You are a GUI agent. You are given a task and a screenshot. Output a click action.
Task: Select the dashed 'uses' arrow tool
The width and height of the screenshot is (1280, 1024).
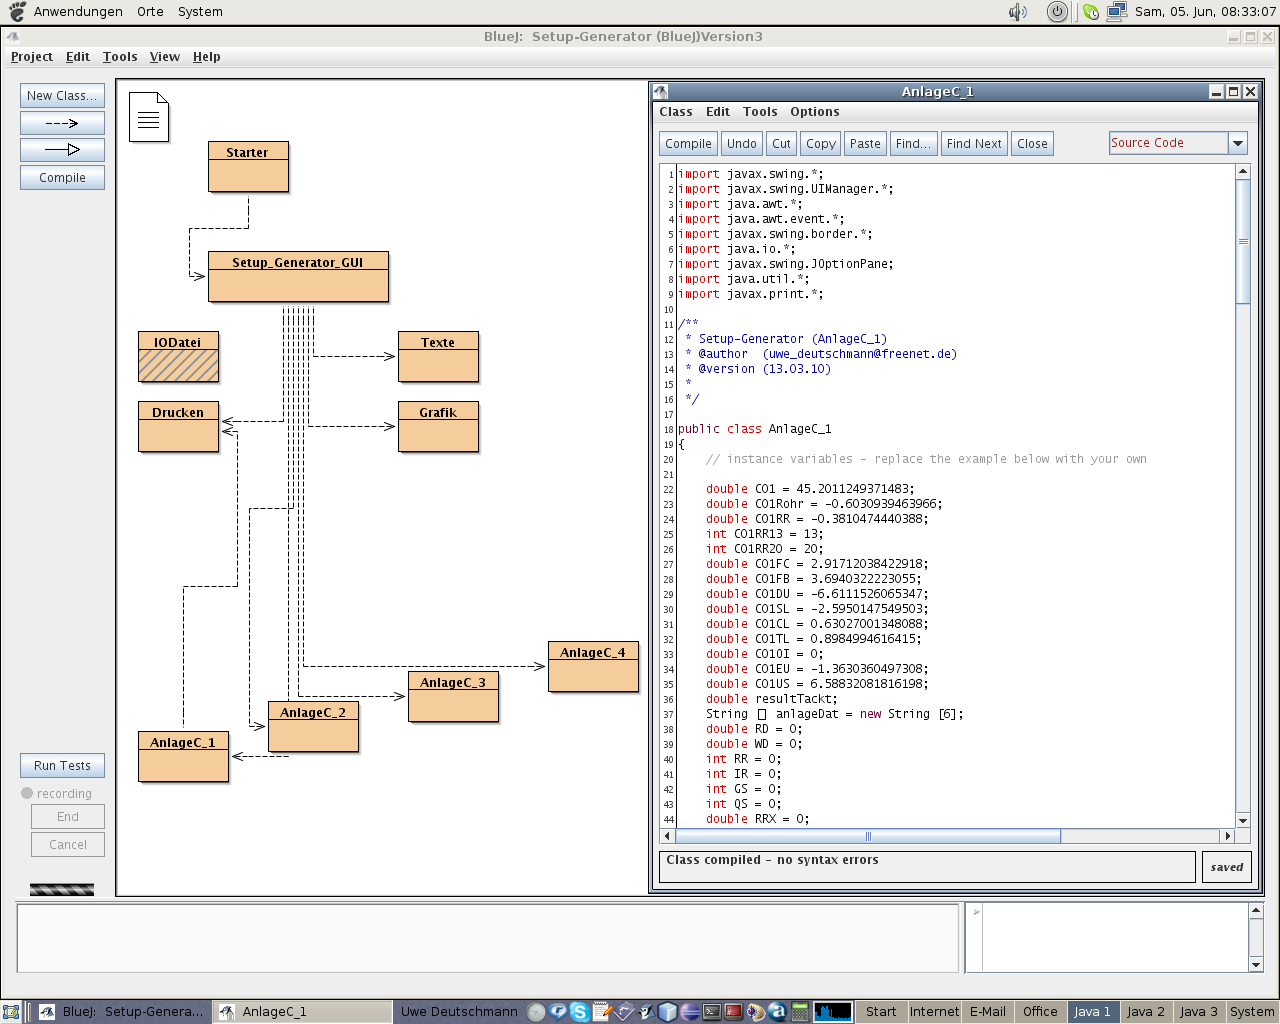[x=62, y=123]
